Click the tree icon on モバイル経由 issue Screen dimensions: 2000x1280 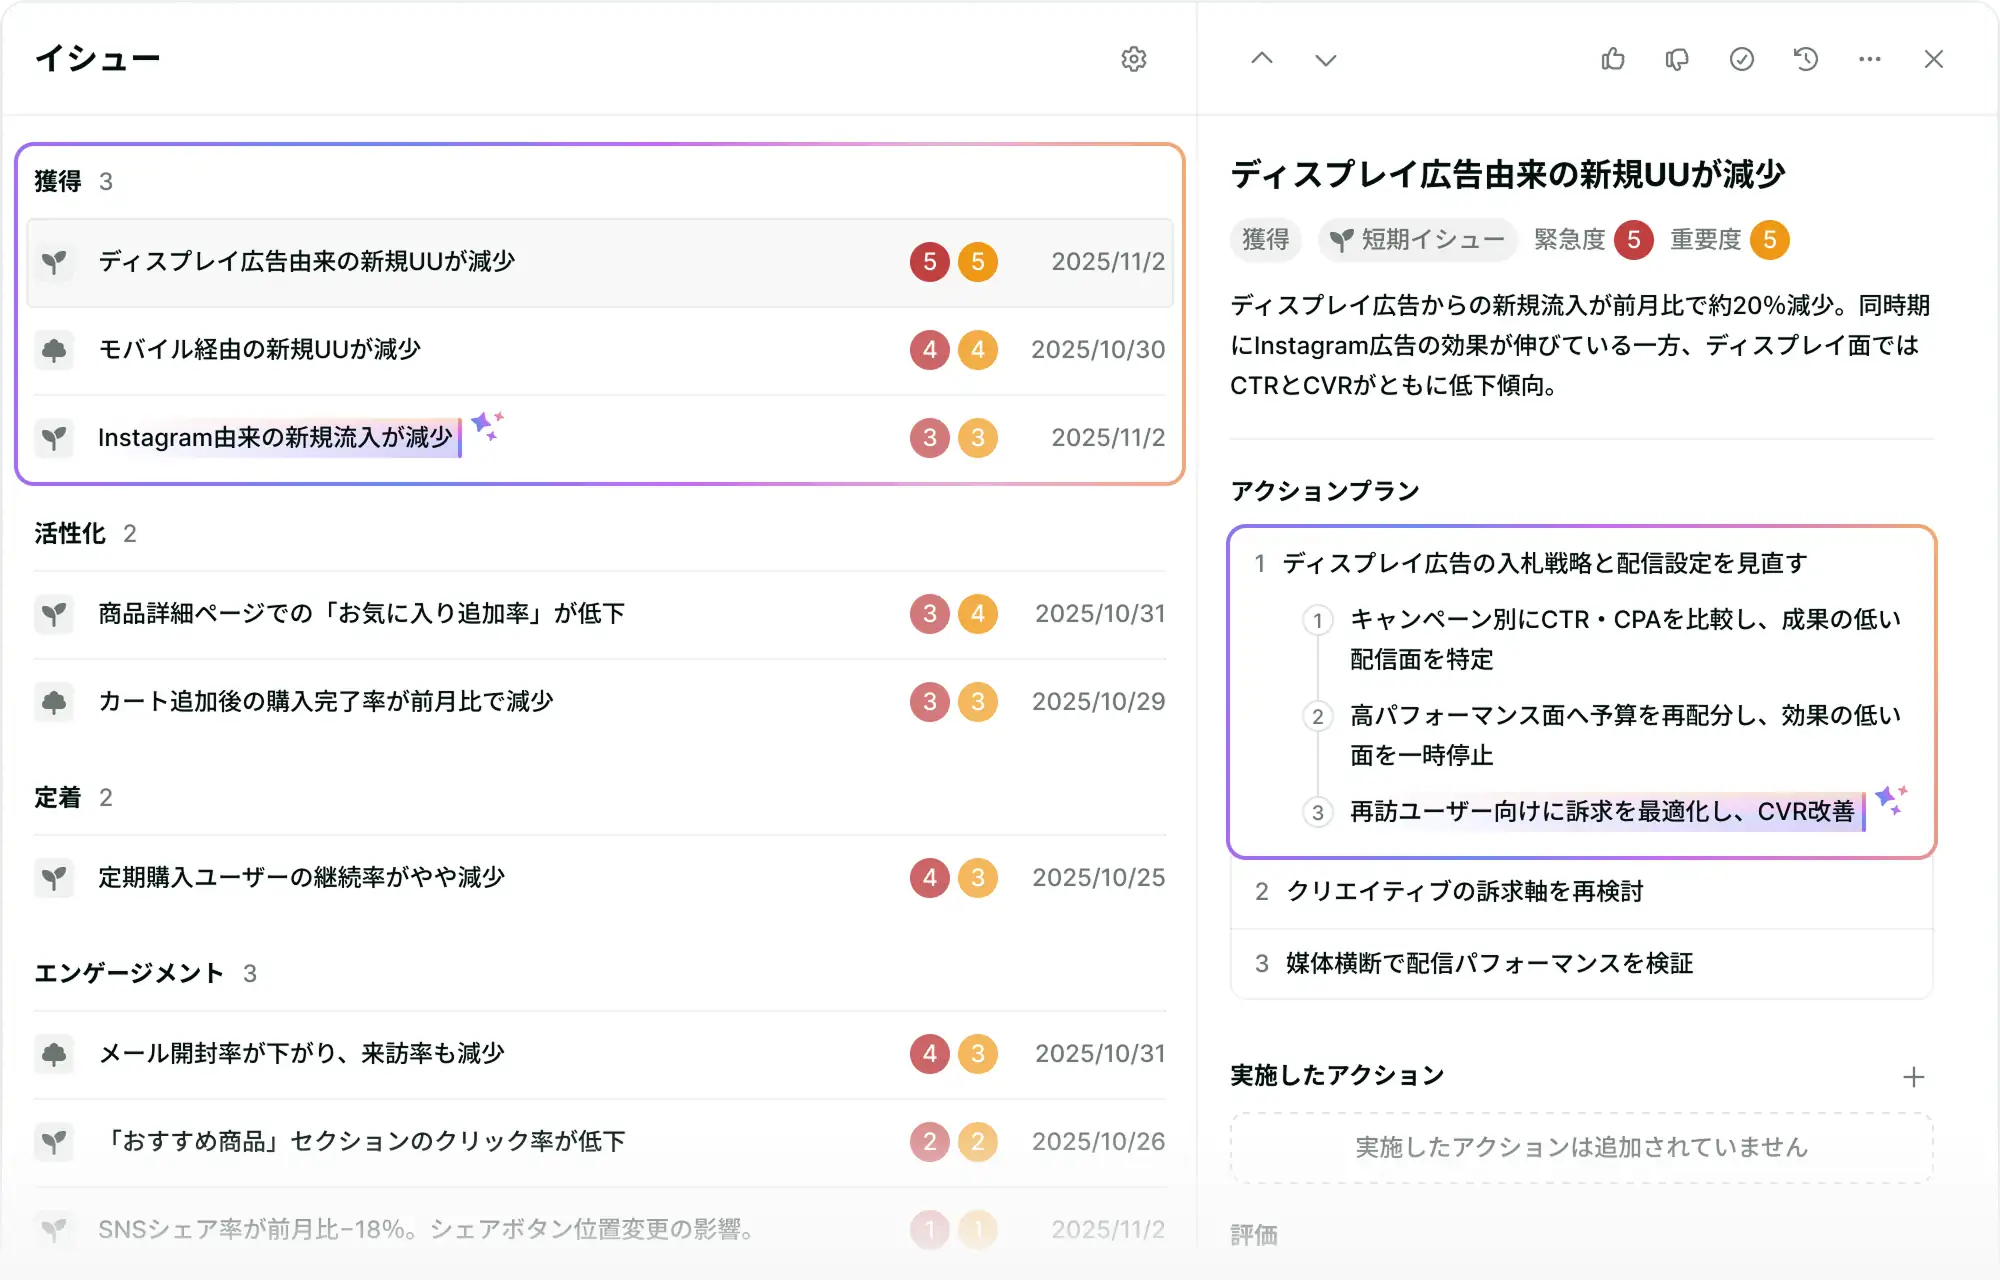tap(55, 350)
